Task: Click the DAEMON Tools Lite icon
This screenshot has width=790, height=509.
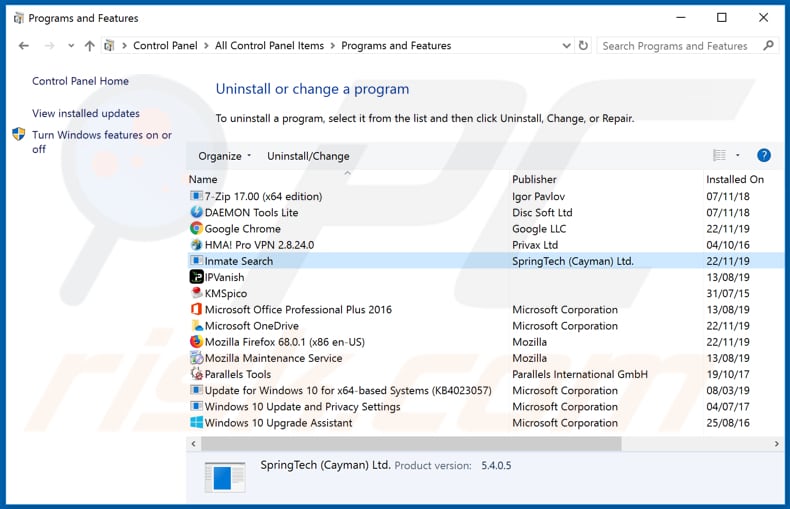Action: [196, 212]
